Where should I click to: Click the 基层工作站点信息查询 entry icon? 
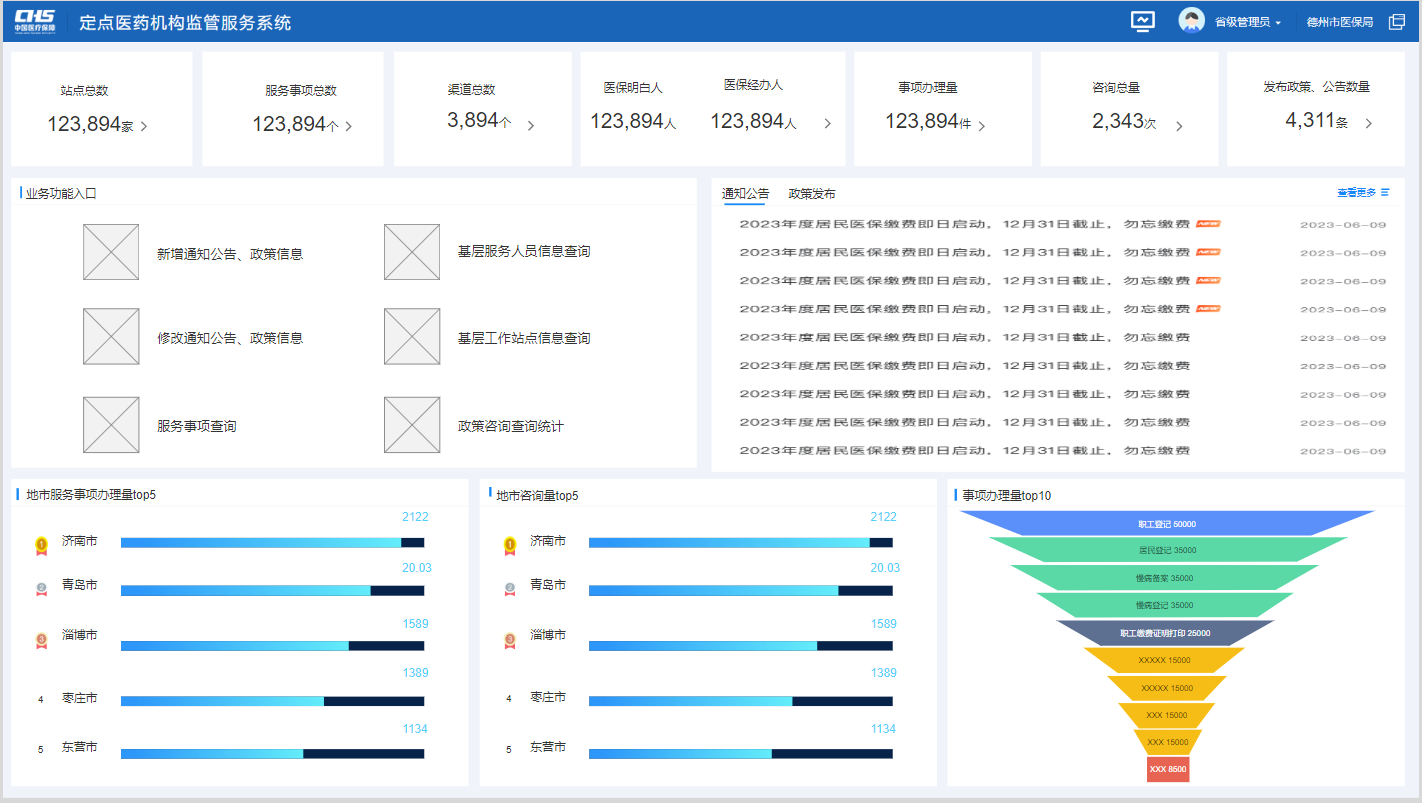coord(412,337)
